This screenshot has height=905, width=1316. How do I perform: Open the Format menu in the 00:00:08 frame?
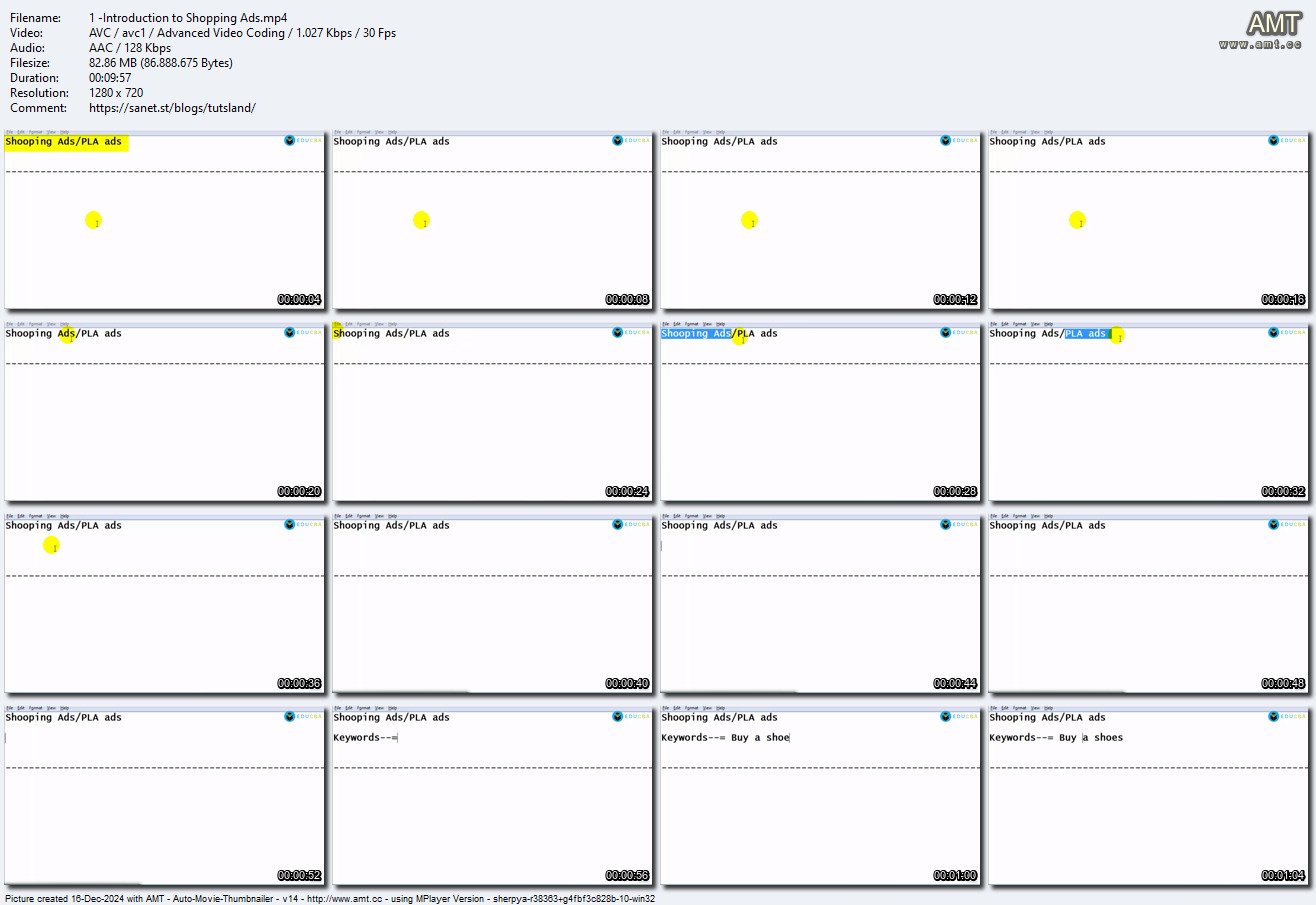pyautogui.click(x=363, y=132)
